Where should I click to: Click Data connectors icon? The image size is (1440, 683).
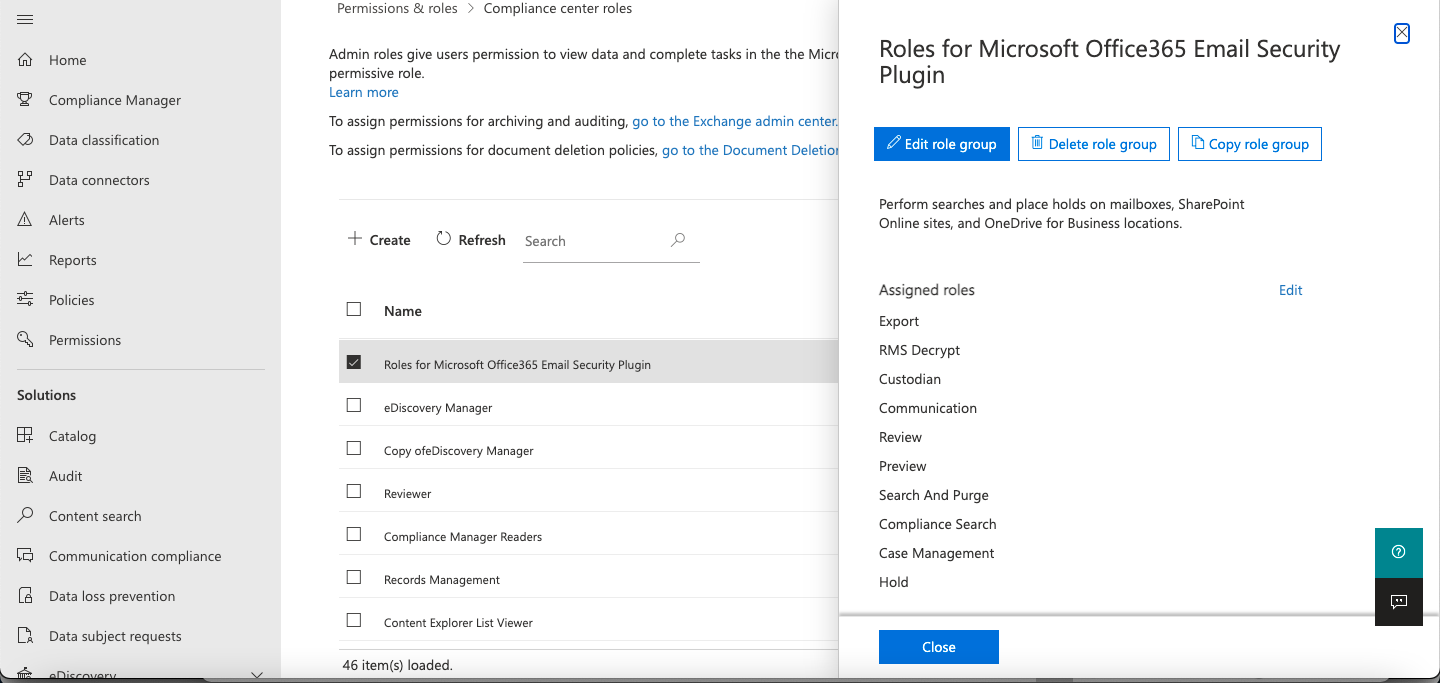tap(26, 180)
